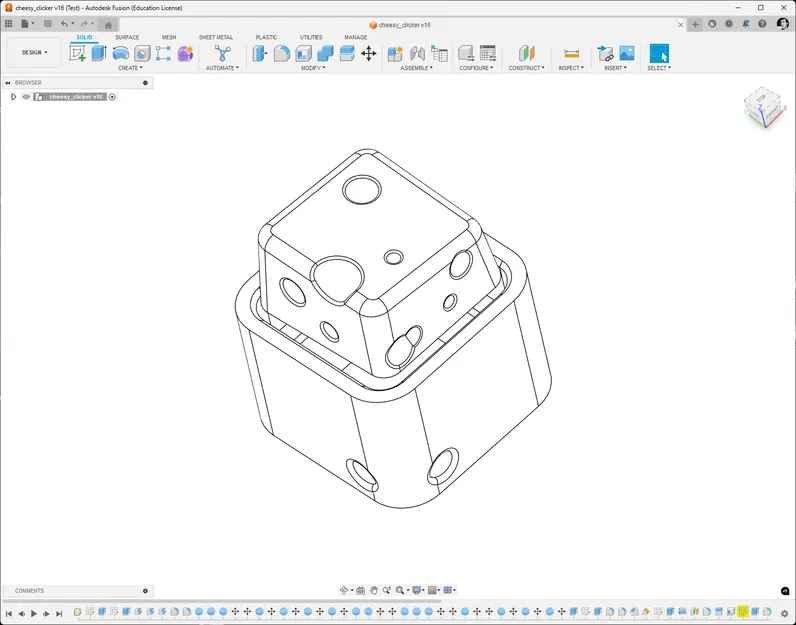The image size is (796, 625).
Task: Click the New Component icon
Action: [395, 53]
